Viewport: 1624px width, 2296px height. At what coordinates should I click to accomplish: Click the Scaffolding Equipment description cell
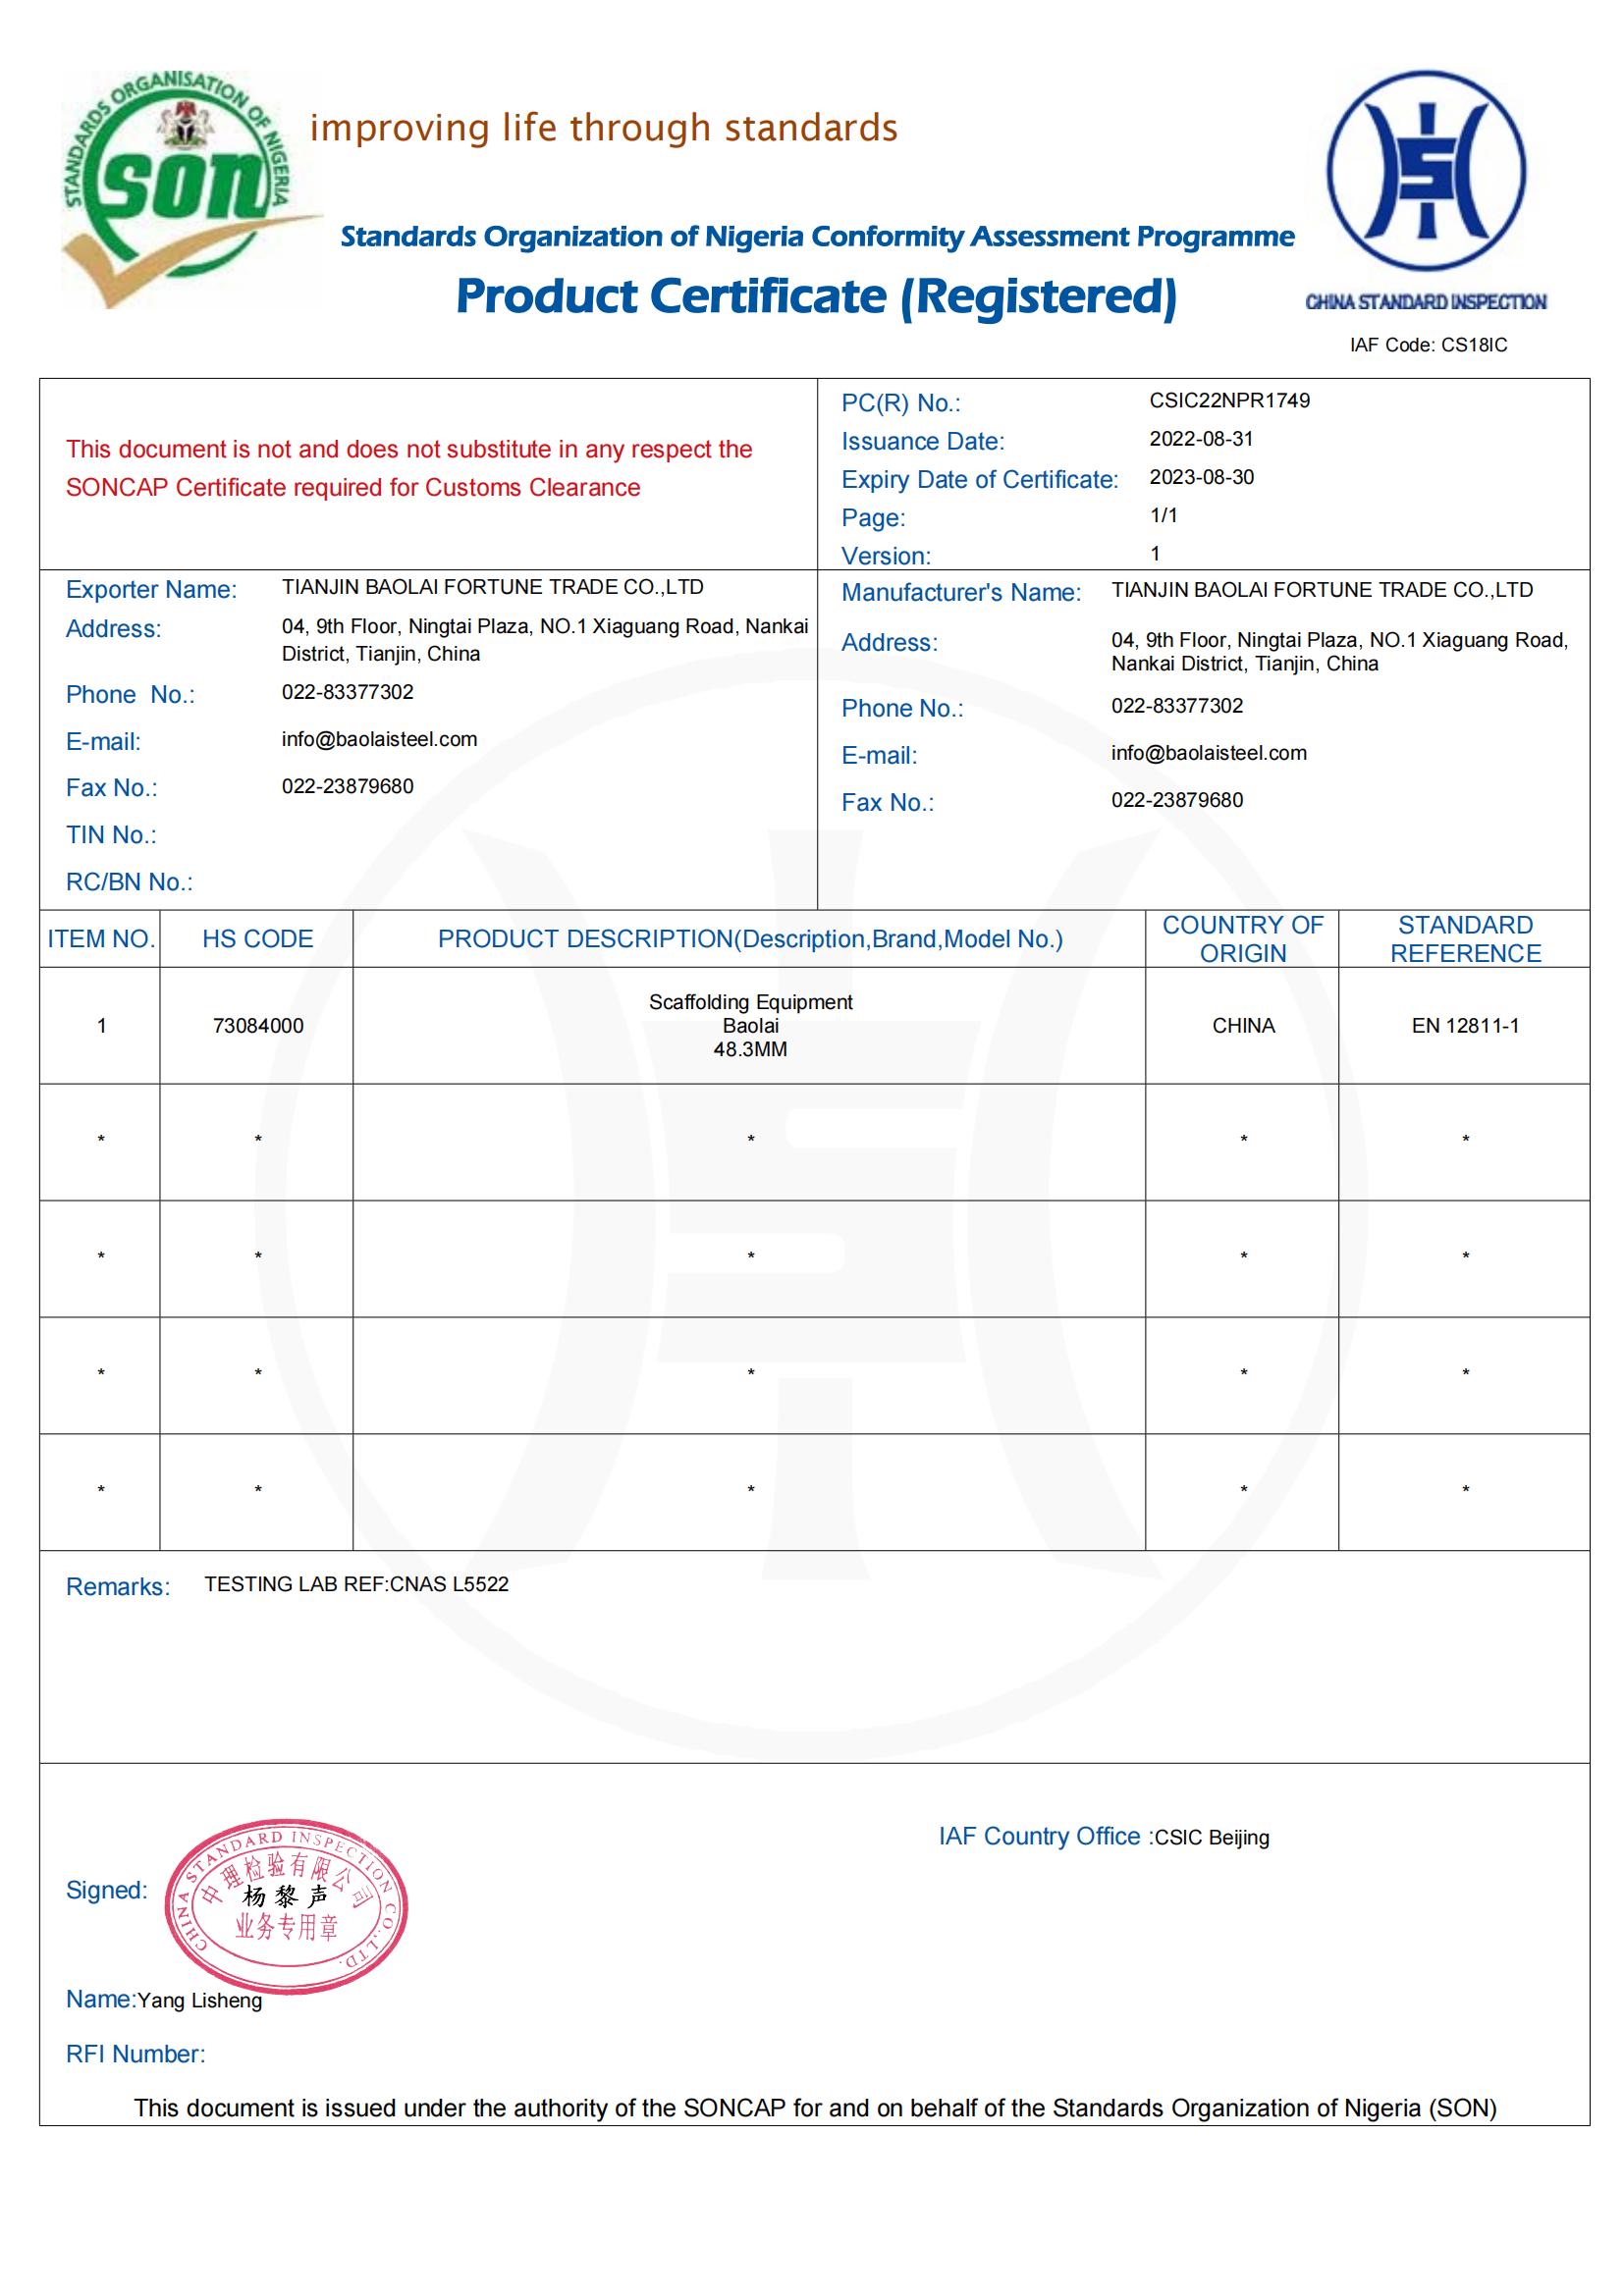[x=750, y=1025]
